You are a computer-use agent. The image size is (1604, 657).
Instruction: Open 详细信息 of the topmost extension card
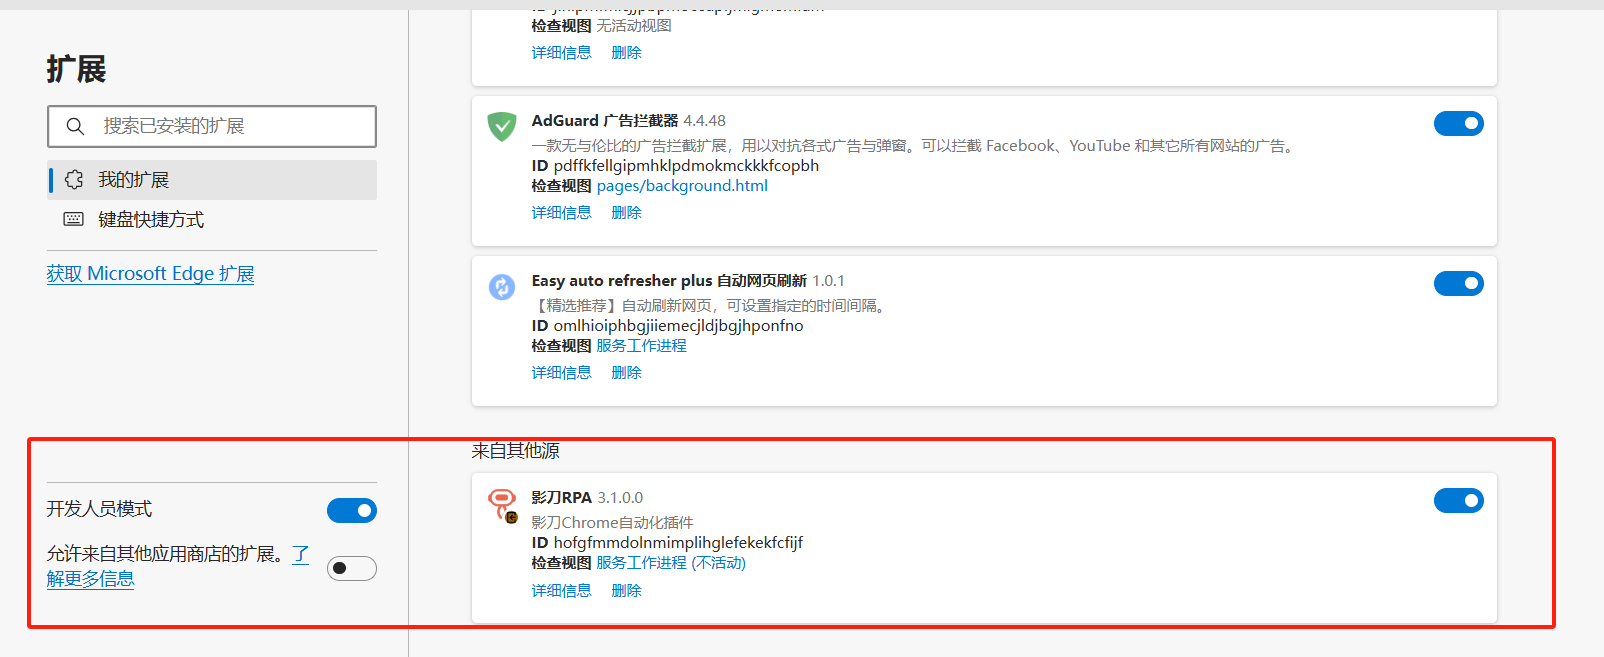561,53
